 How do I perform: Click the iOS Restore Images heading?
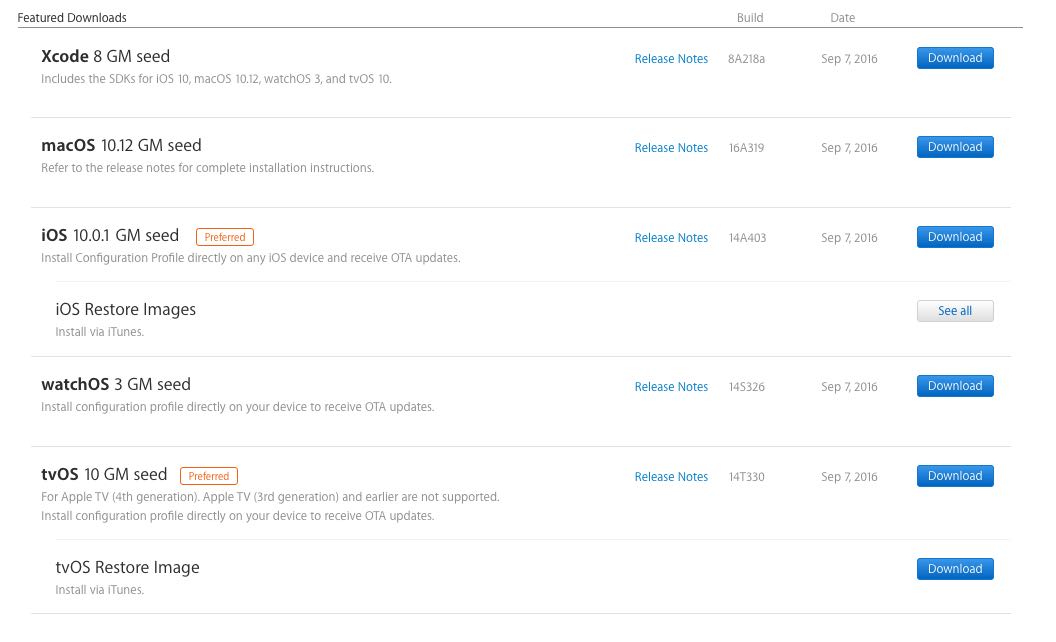click(x=126, y=310)
